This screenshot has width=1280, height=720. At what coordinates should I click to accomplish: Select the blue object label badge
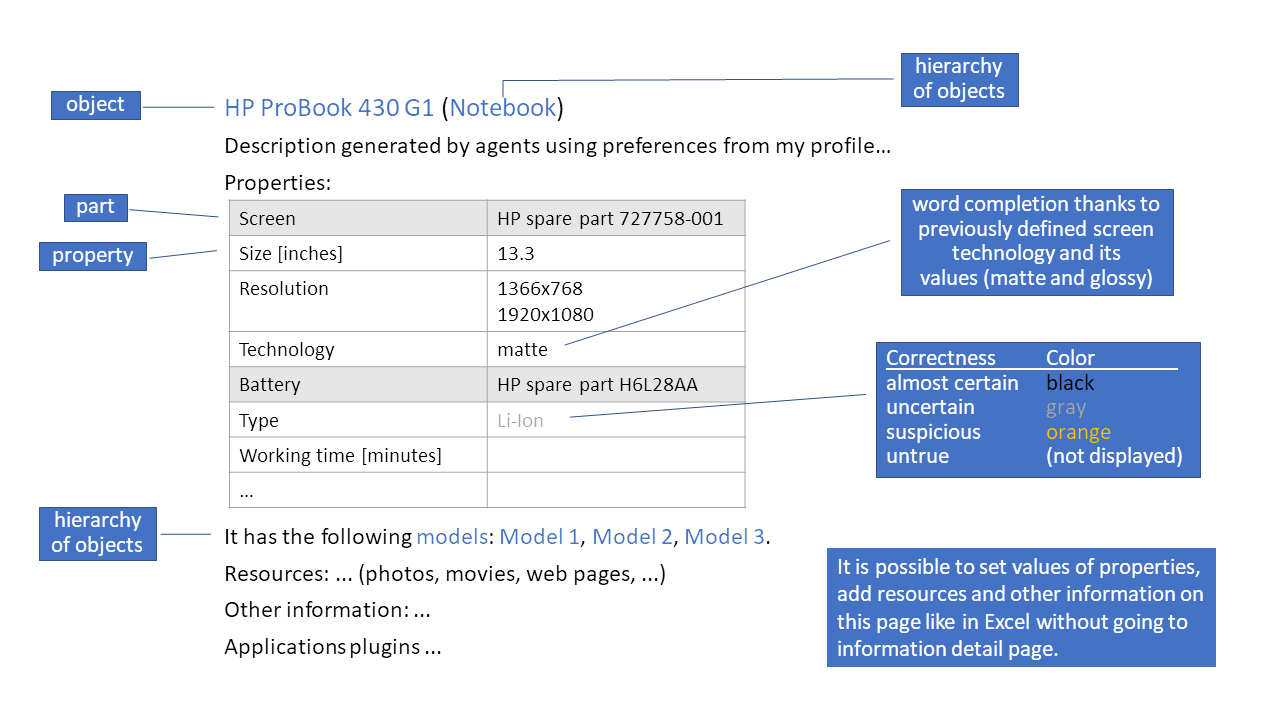95,104
